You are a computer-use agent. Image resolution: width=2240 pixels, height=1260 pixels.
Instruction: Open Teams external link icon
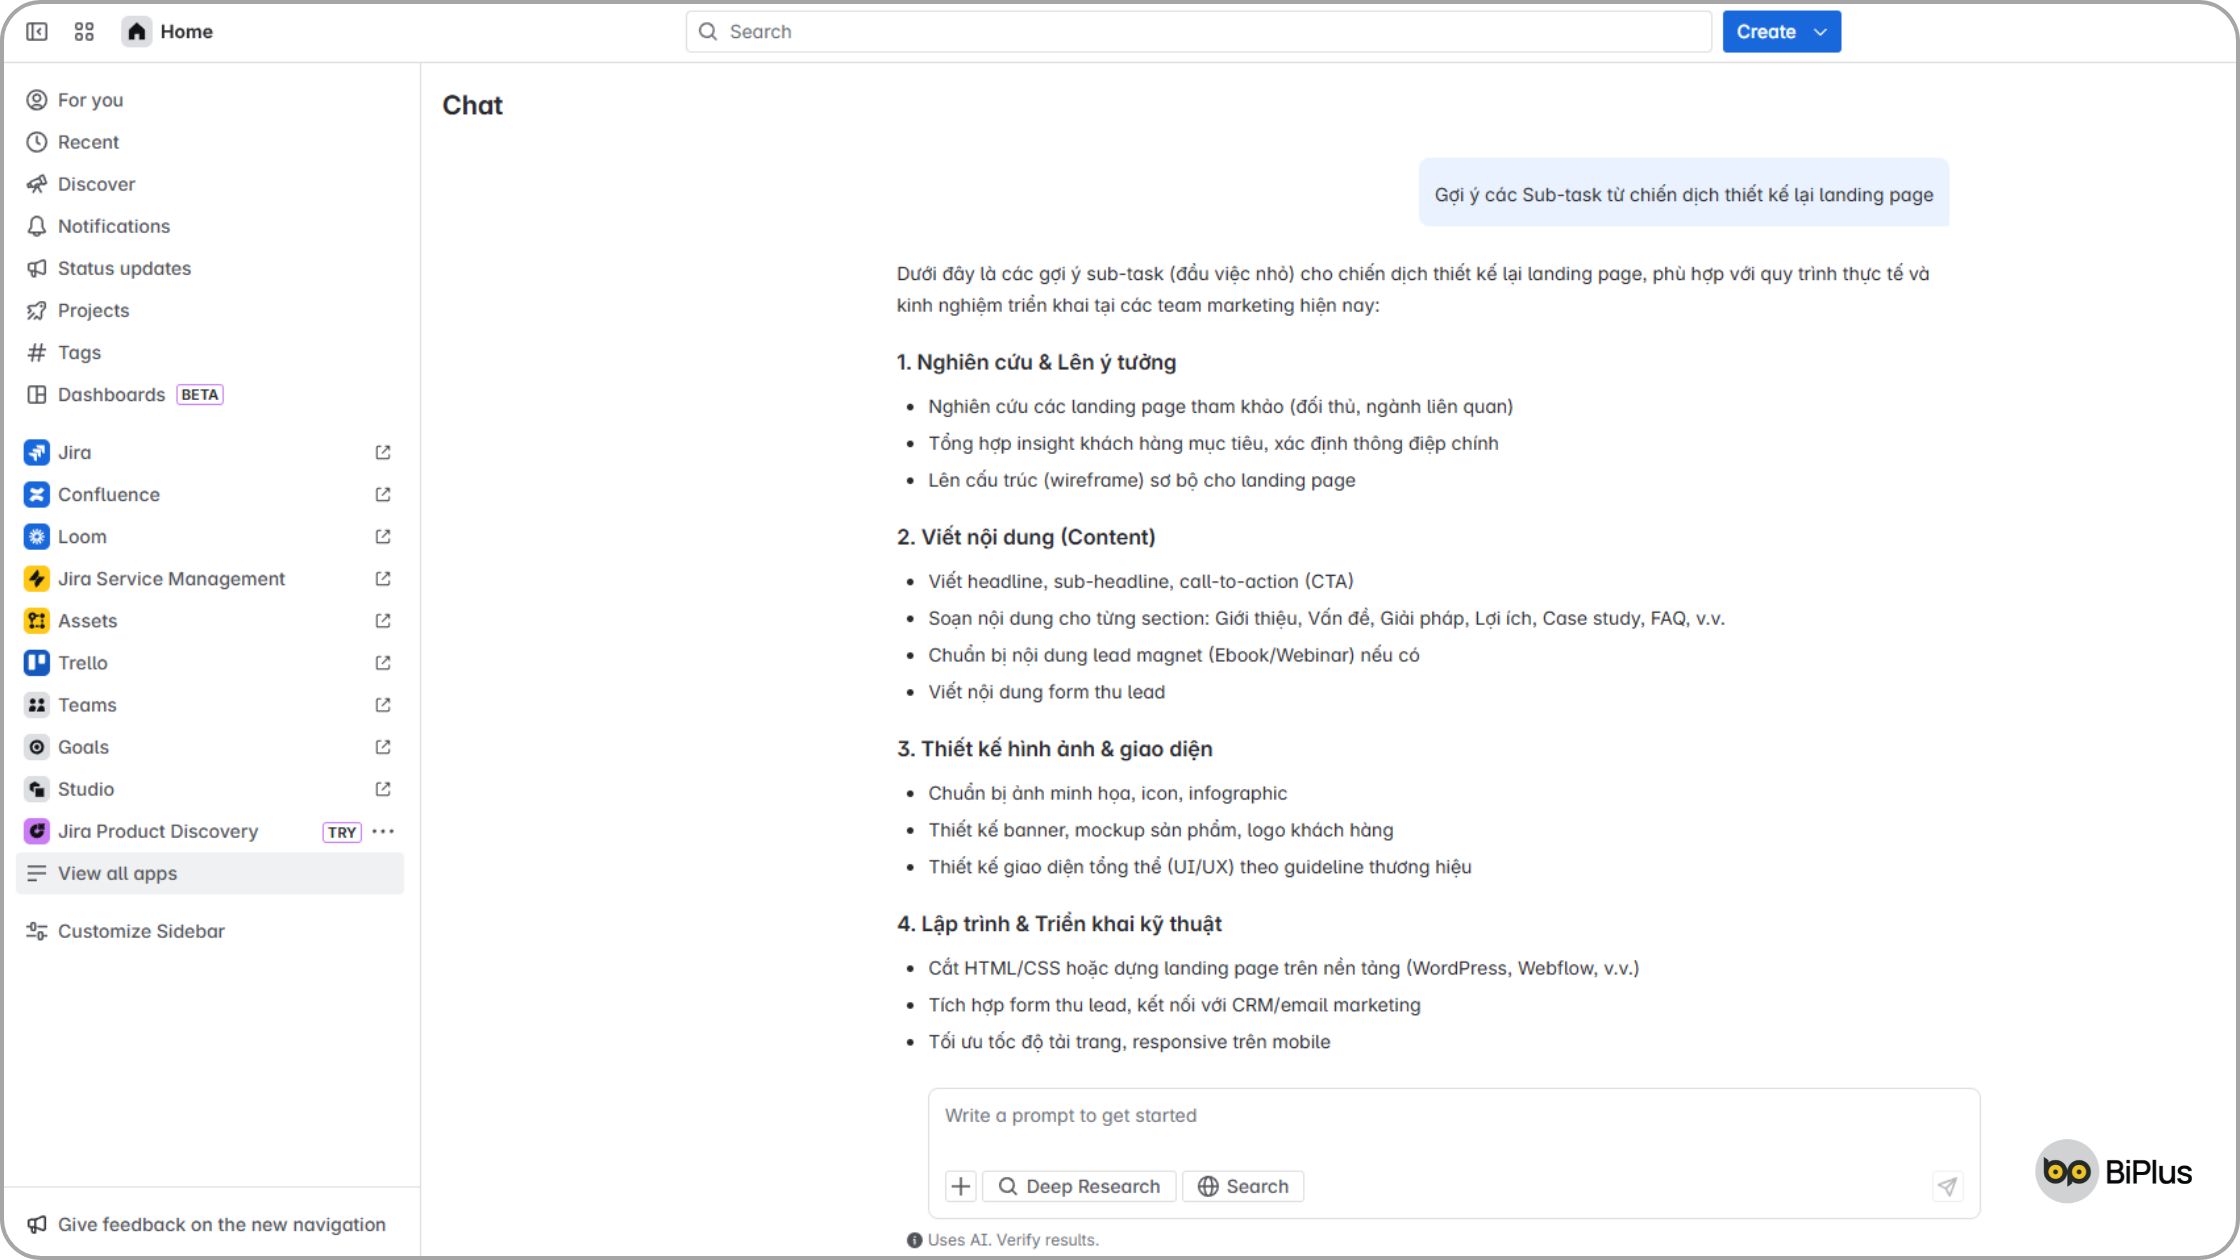[x=383, y=704]
